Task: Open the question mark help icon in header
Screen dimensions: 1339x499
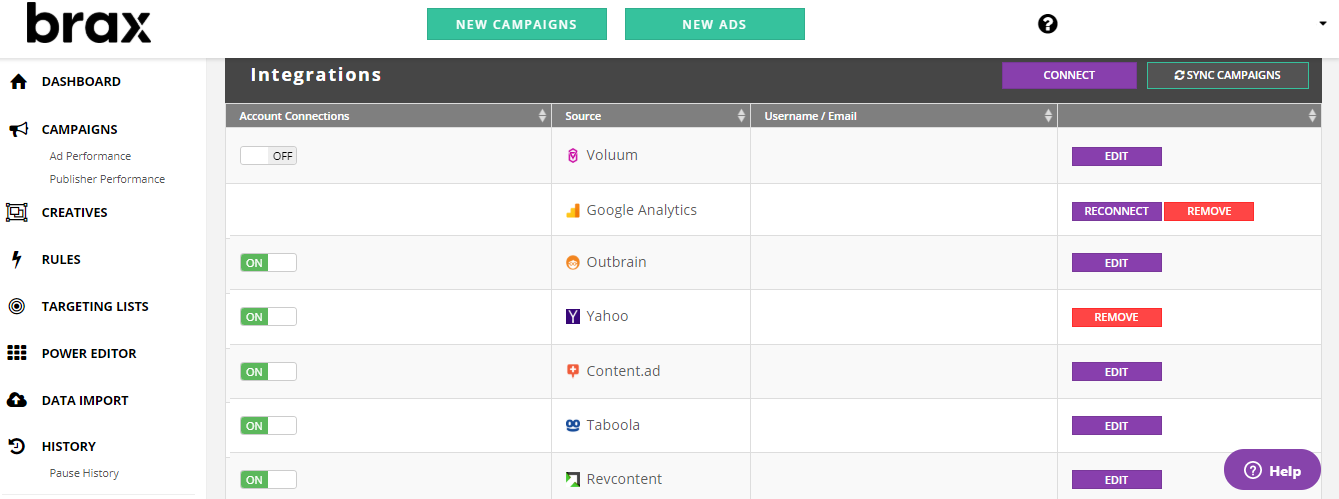Action: pos(1048,24)
